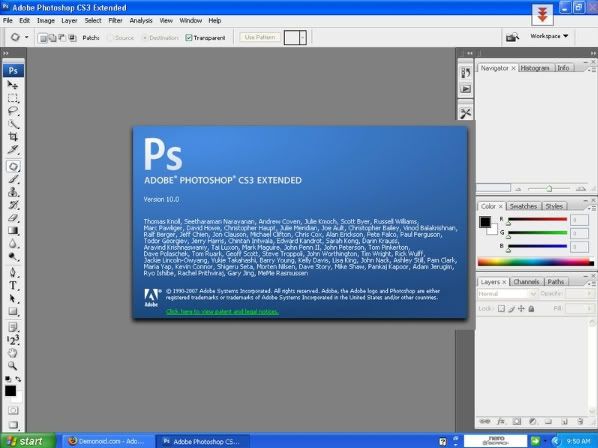
Task: Reset default foreground and background colors
Action: pos(8,379)
